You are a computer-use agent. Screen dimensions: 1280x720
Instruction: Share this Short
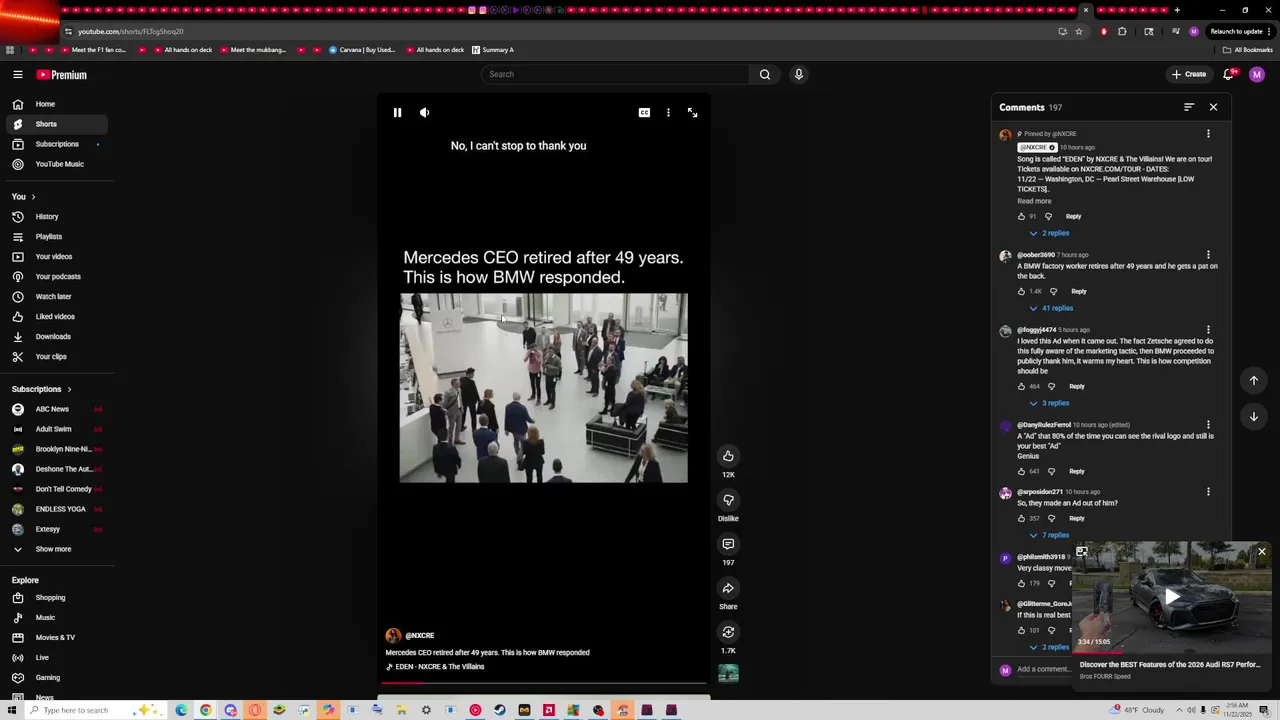728,588
